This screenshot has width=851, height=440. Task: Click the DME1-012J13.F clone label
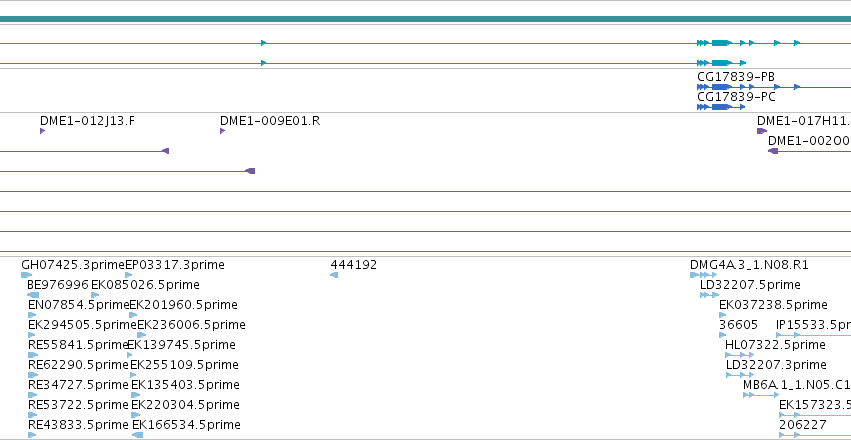tap(87, 120)
